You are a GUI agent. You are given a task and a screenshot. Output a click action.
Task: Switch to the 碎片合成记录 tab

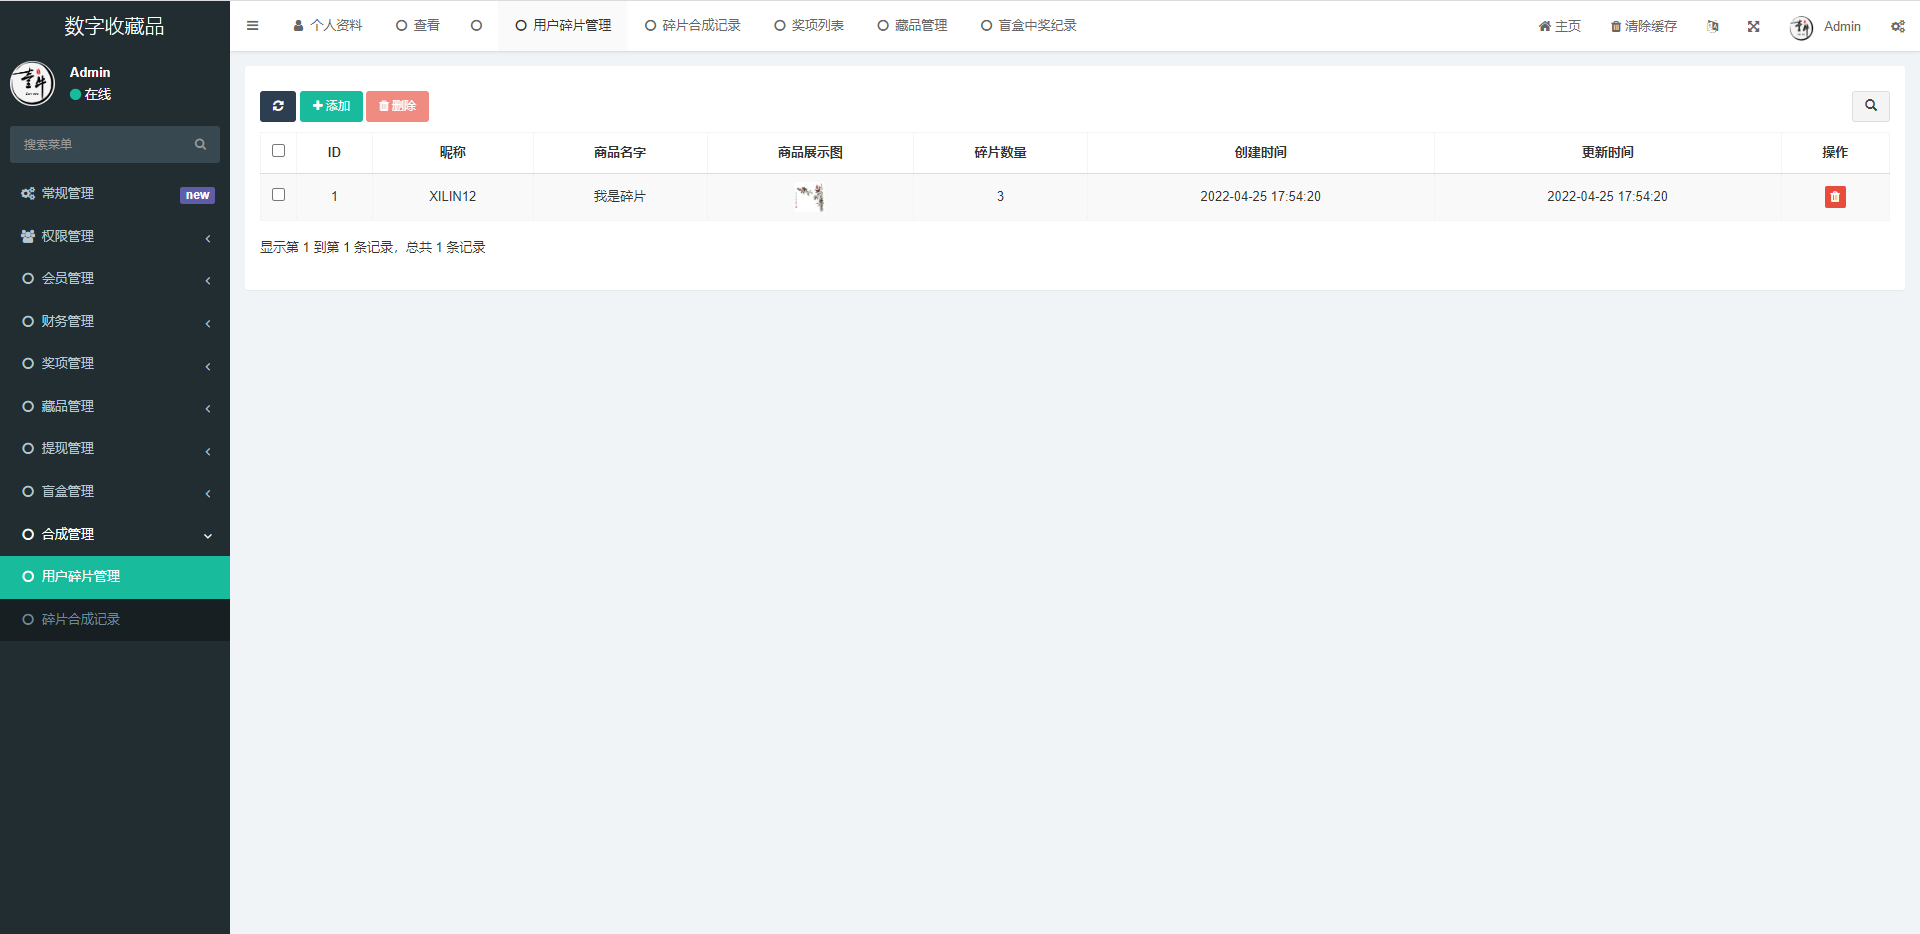point(692,25)
